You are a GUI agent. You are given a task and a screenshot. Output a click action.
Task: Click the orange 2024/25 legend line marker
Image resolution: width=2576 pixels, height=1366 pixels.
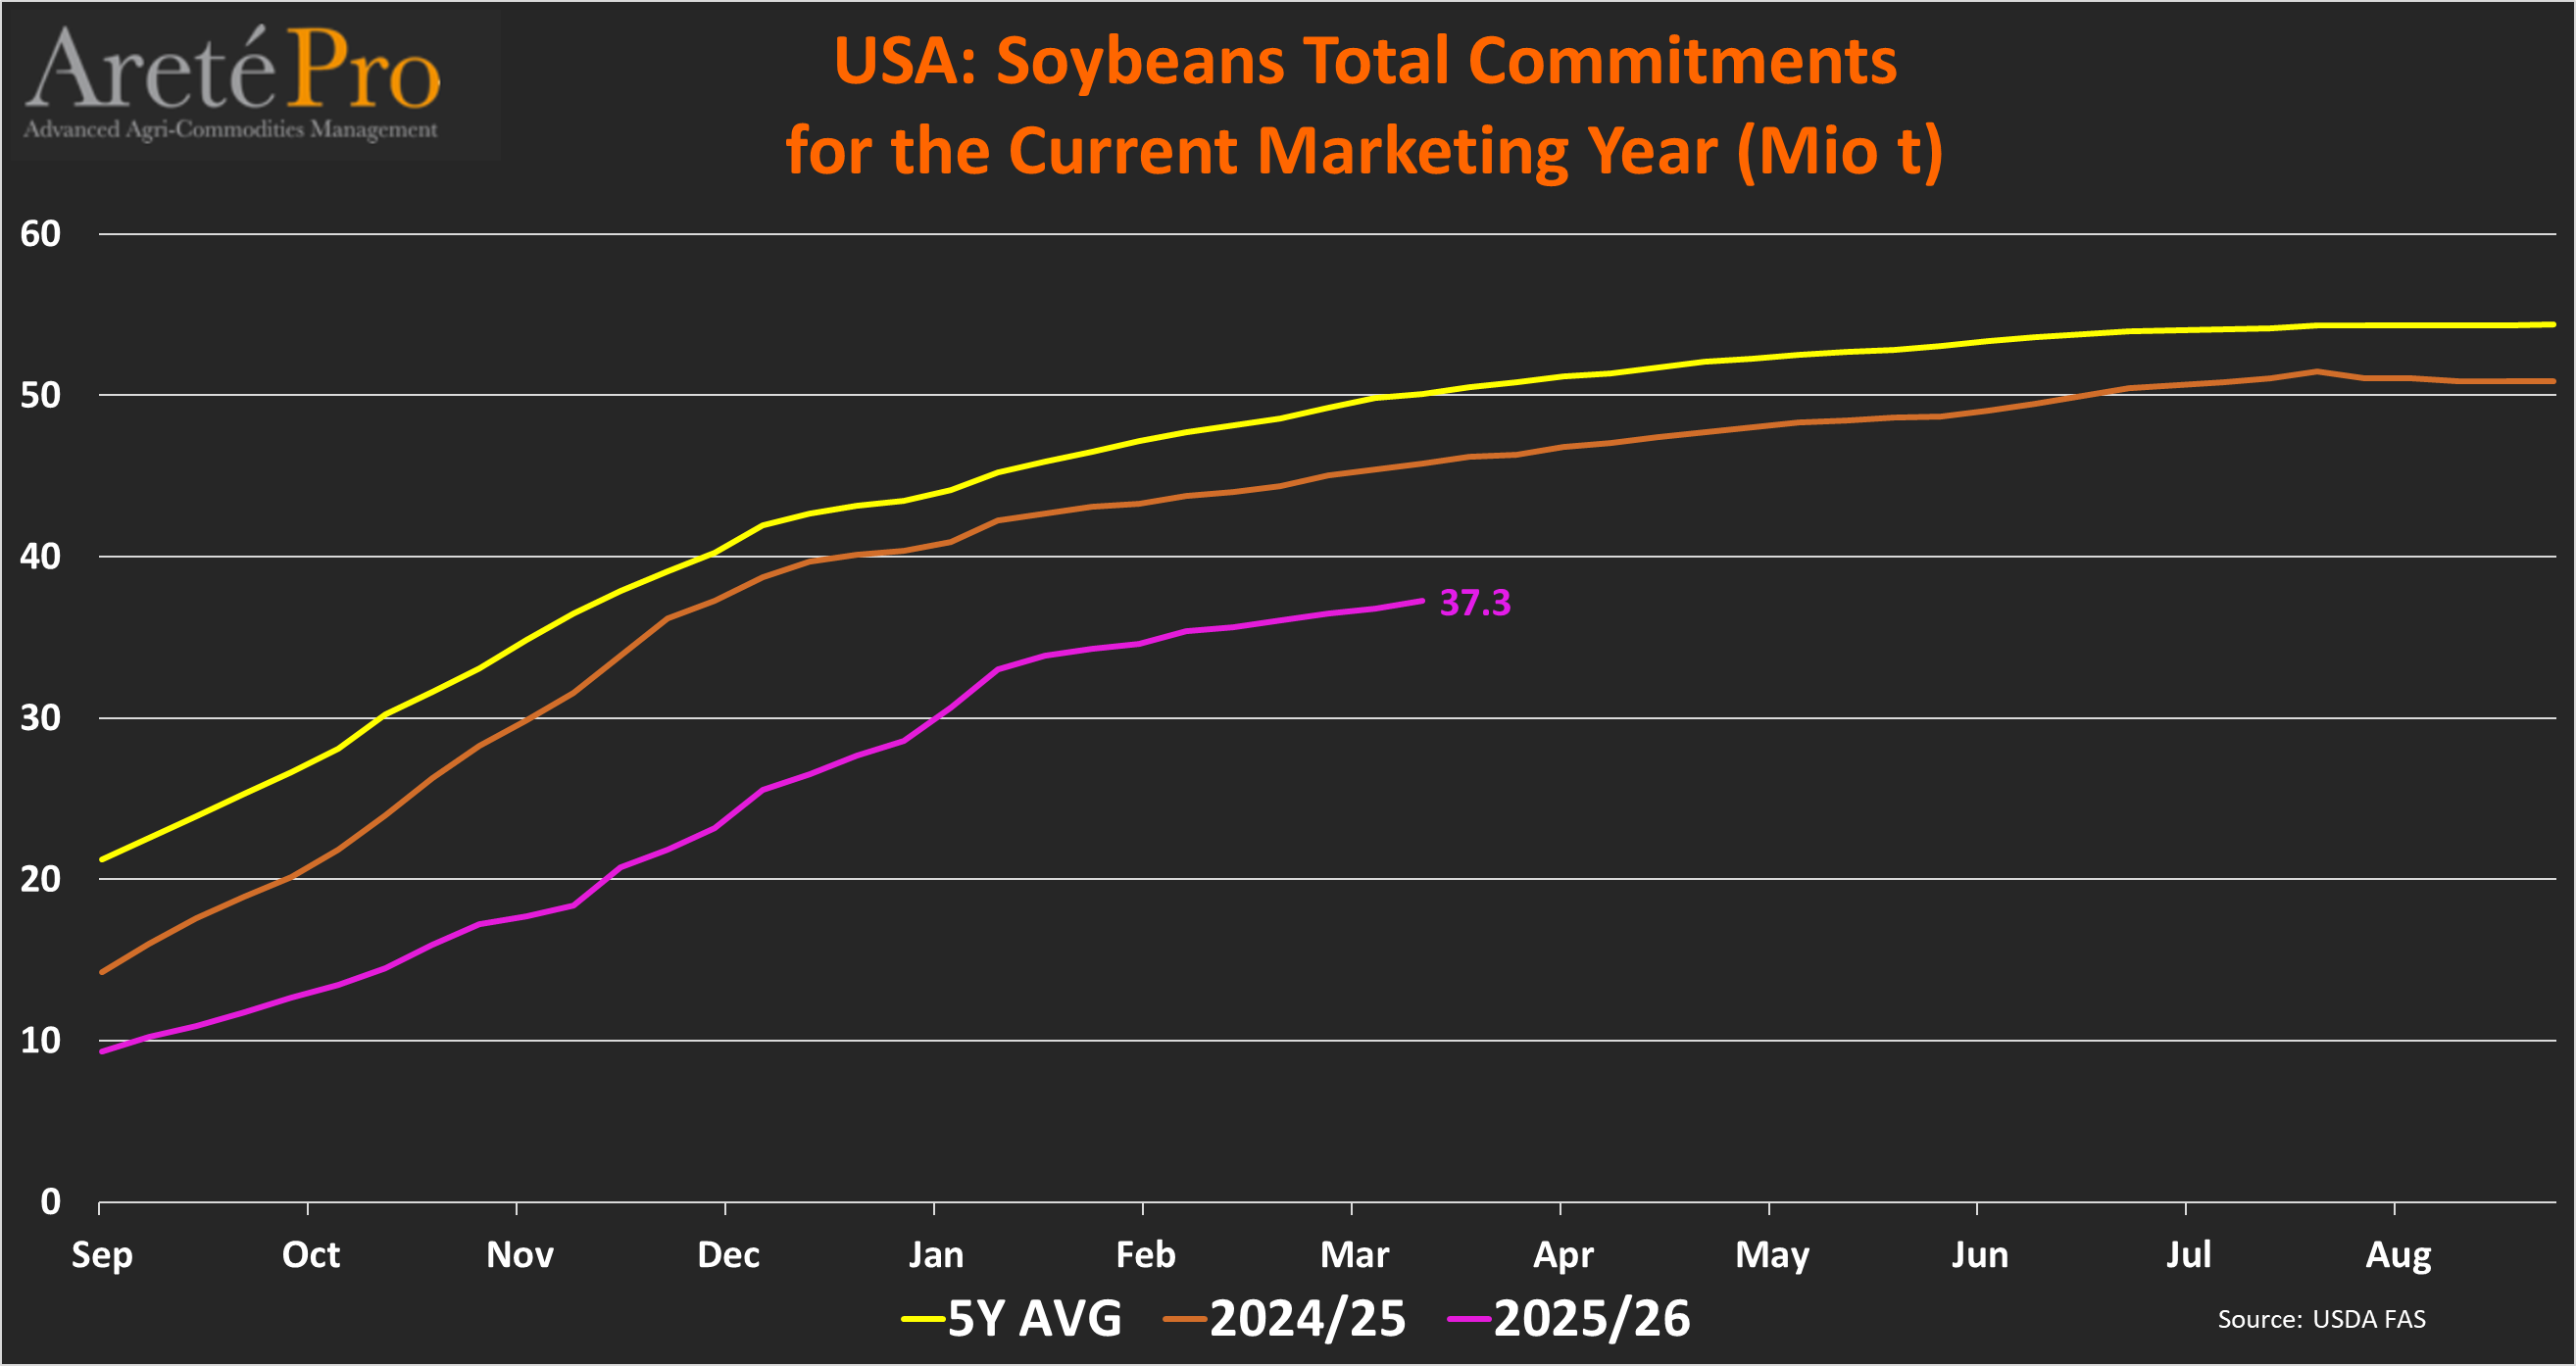(1185, 1319)
